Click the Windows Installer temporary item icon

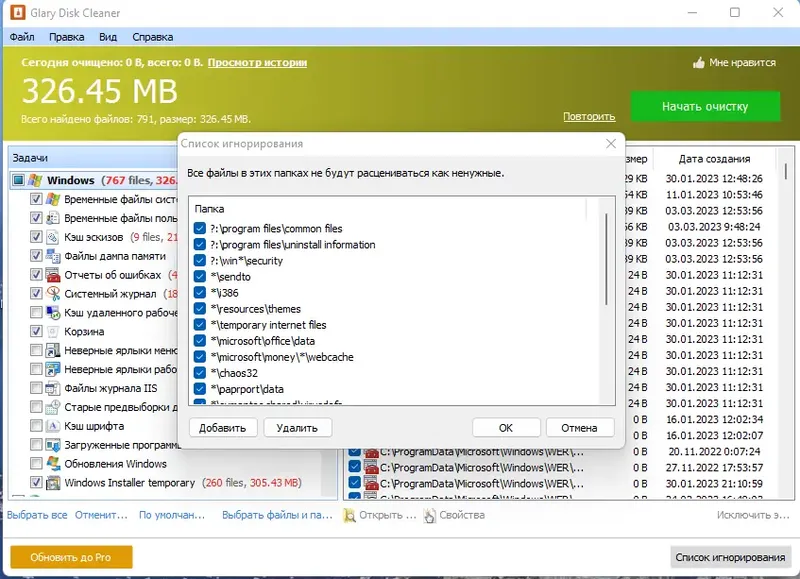[53, 483]
